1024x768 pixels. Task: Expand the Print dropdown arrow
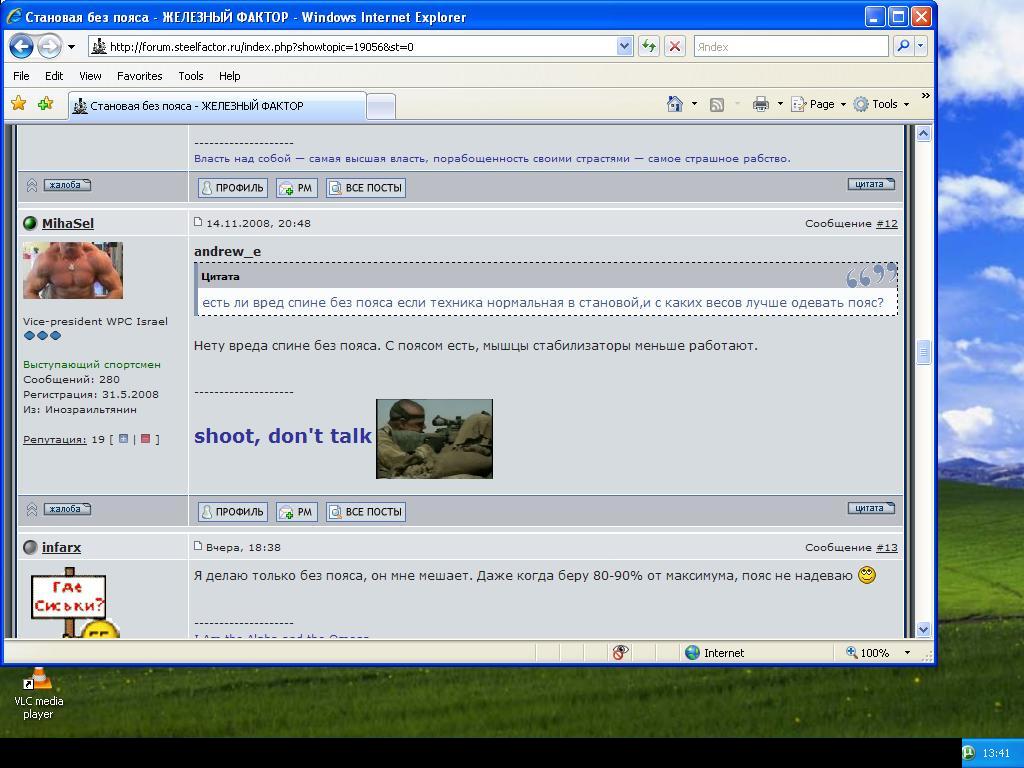point(780,104)
